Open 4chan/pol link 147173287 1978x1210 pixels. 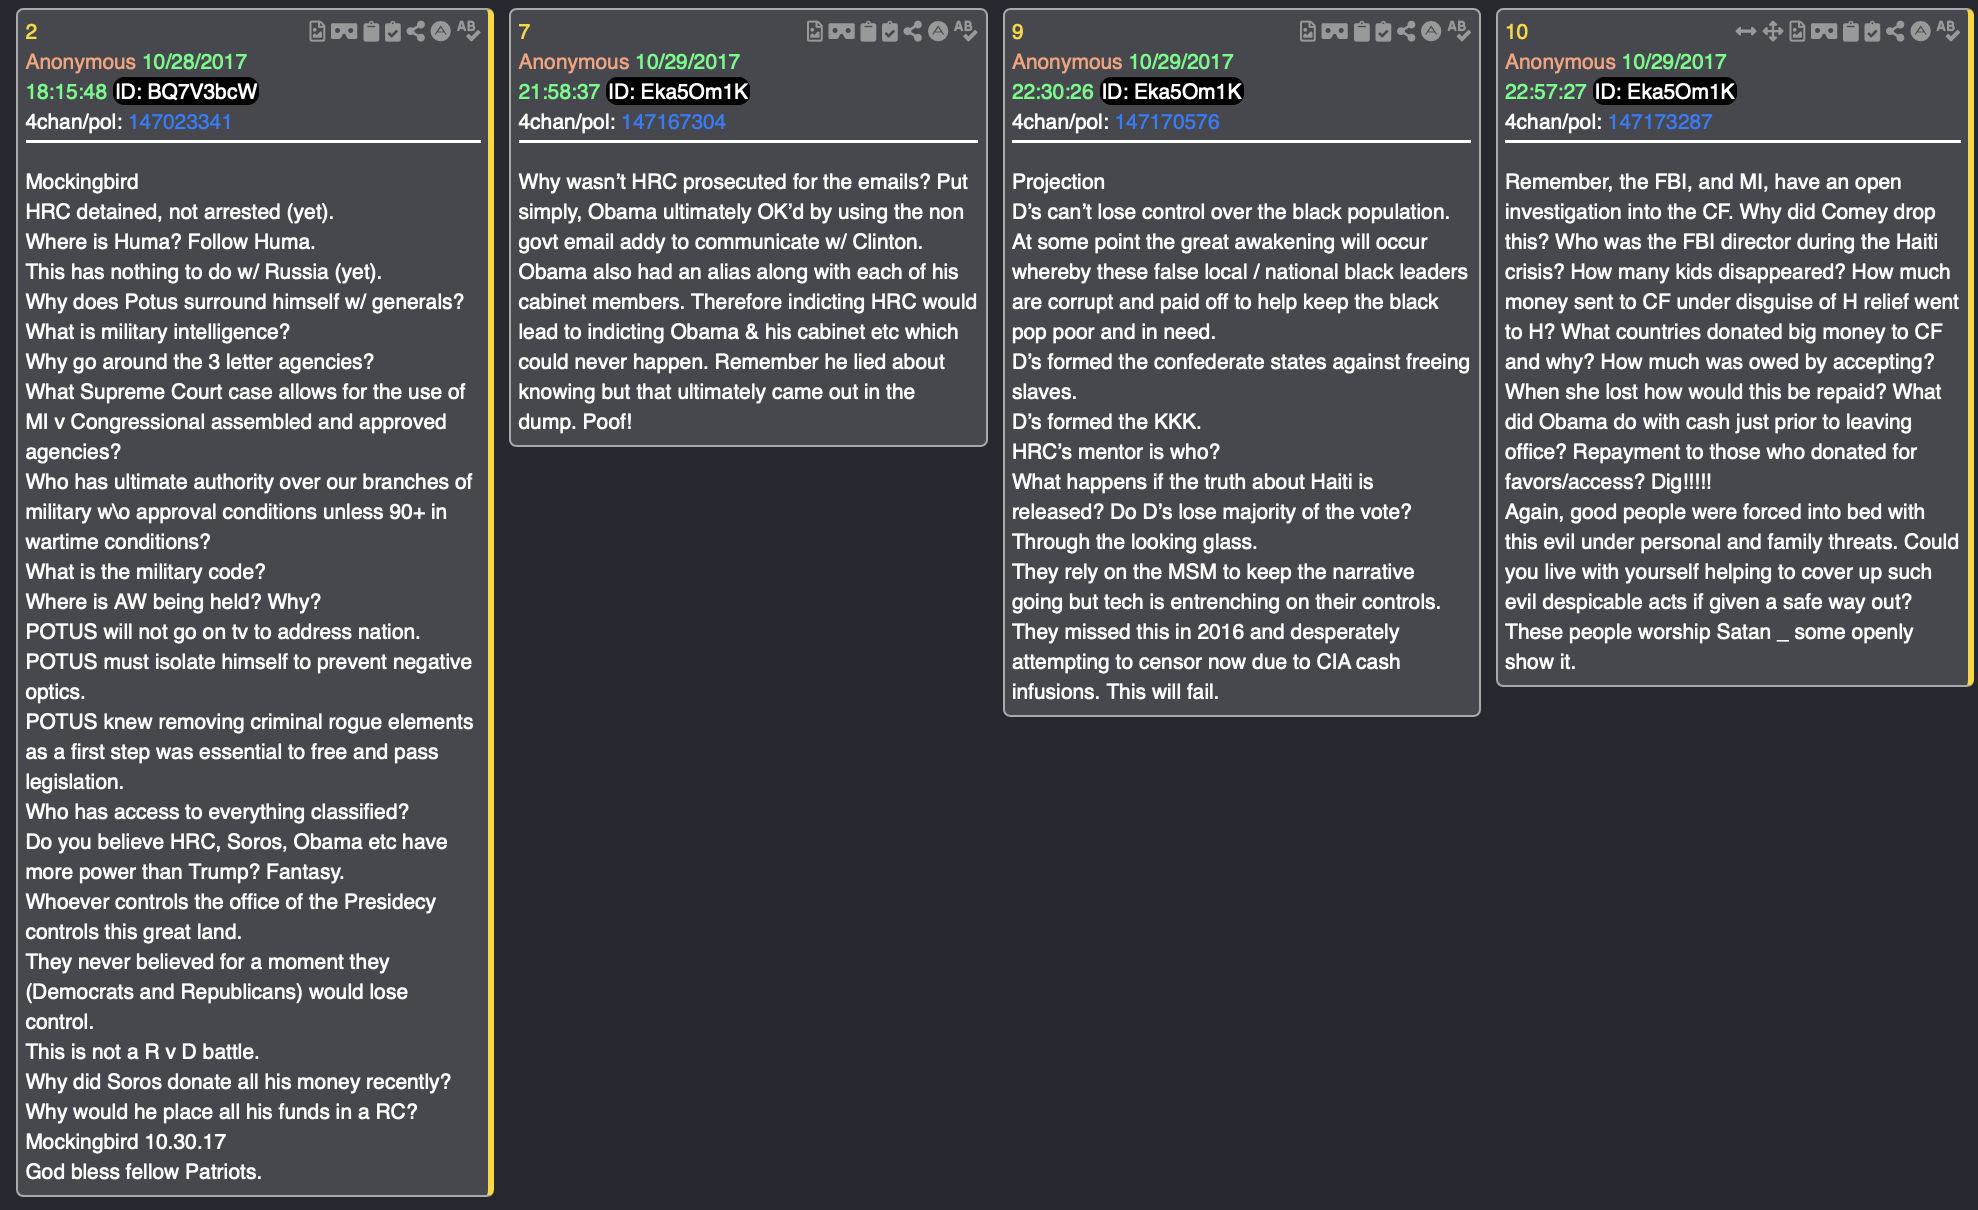coord(1660,122)
